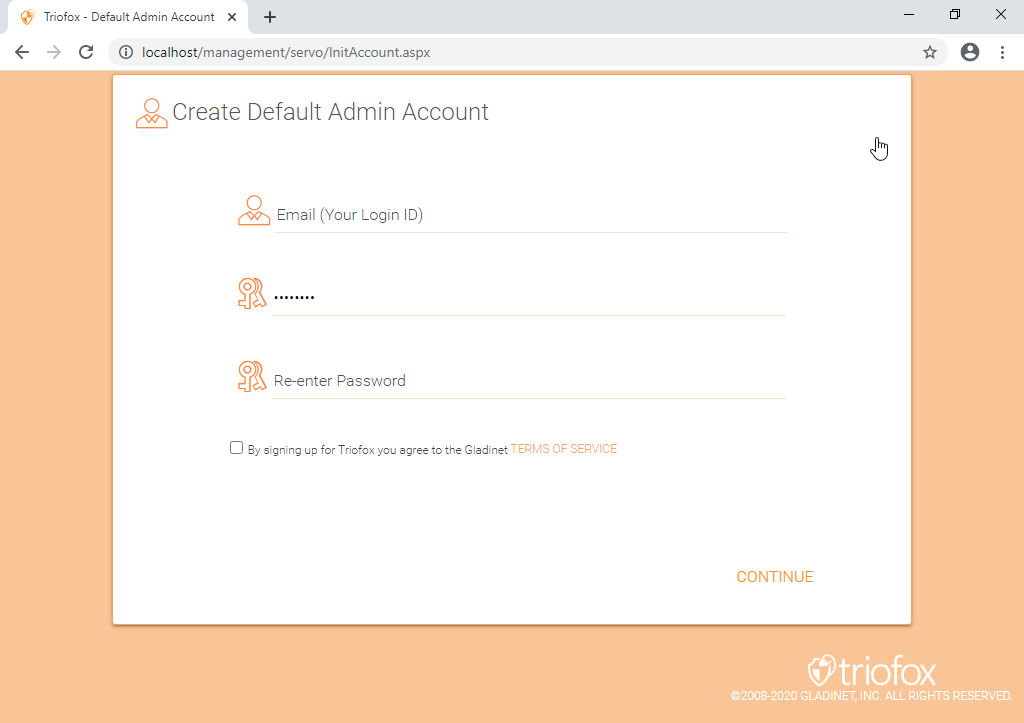
Task: Close the Triofox Default Admin Account tab
Action: tap(232, 17)
